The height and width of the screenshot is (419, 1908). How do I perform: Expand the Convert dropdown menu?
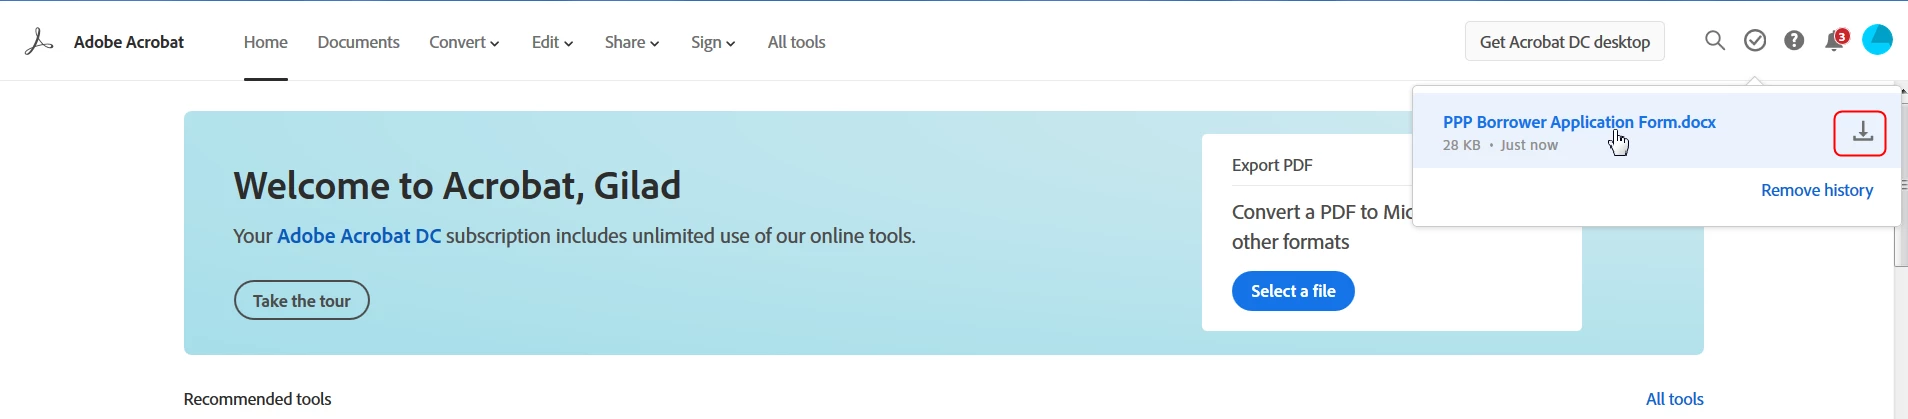pos(464,42)
